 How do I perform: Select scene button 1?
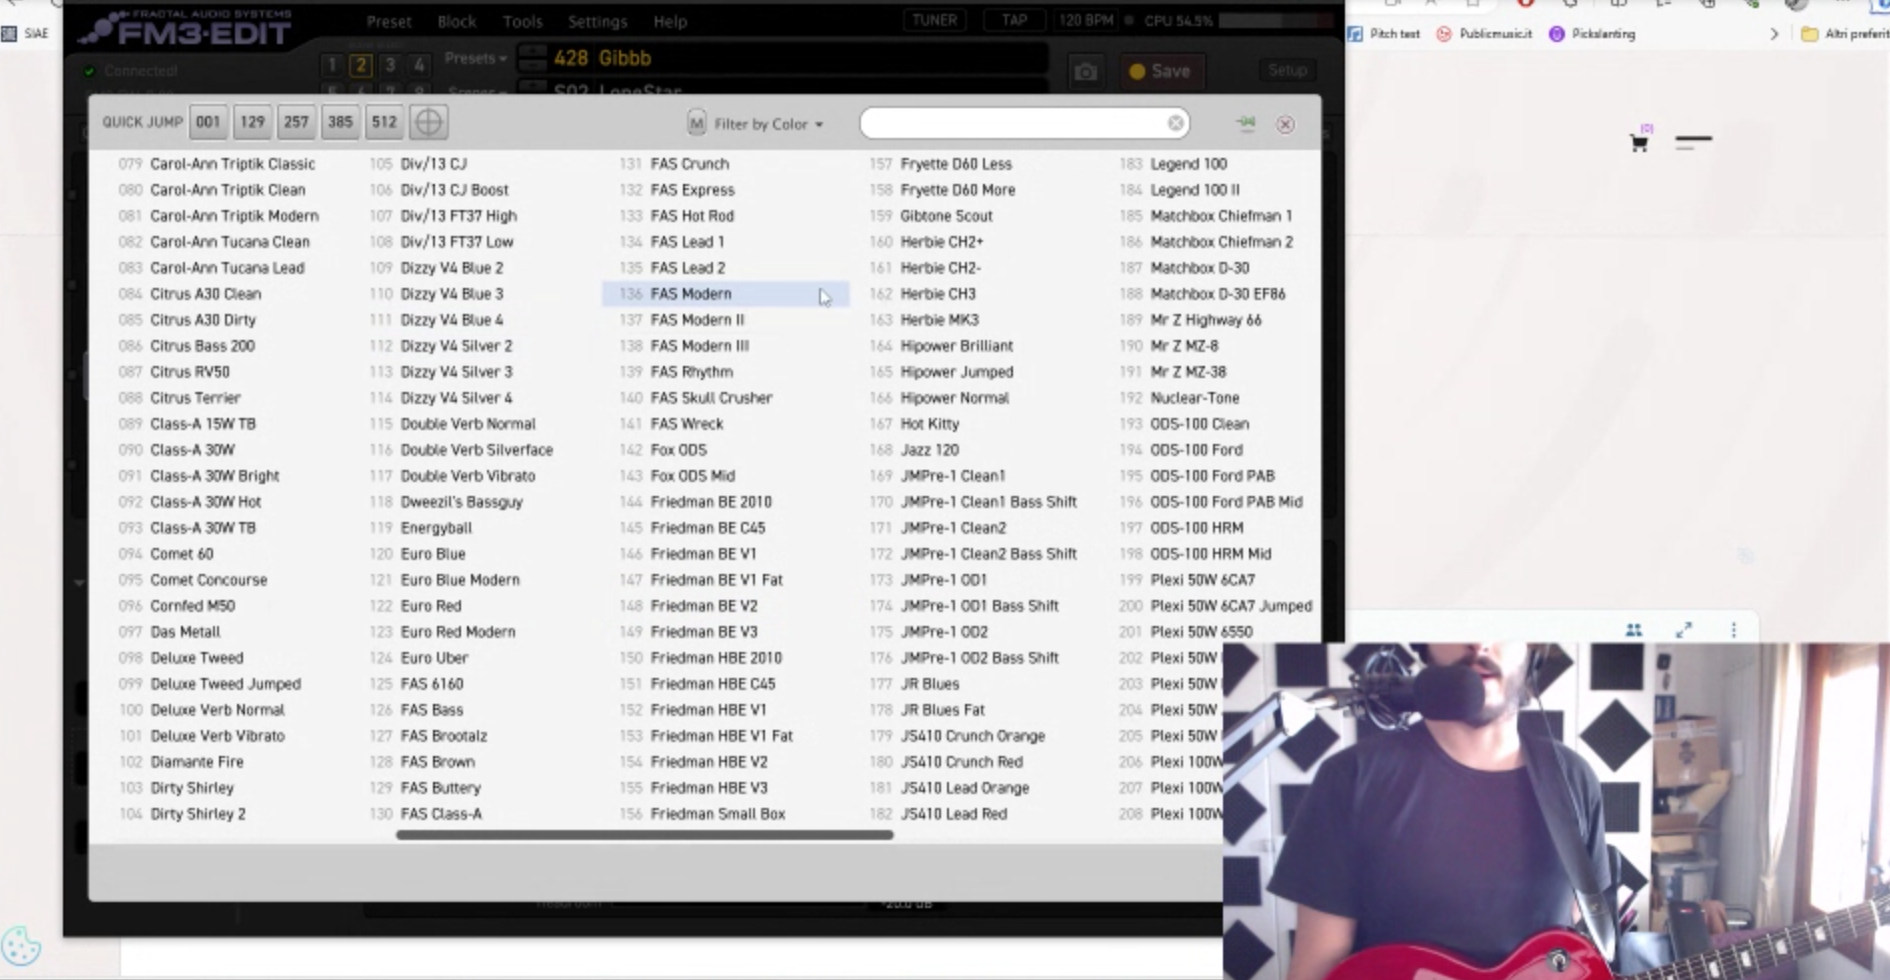tap(332, 65)
